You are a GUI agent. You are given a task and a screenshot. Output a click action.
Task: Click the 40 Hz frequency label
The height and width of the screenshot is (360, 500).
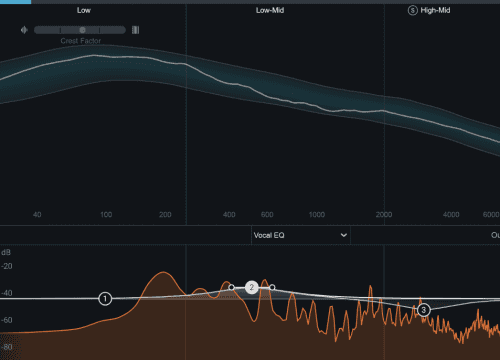coord(37,215)
